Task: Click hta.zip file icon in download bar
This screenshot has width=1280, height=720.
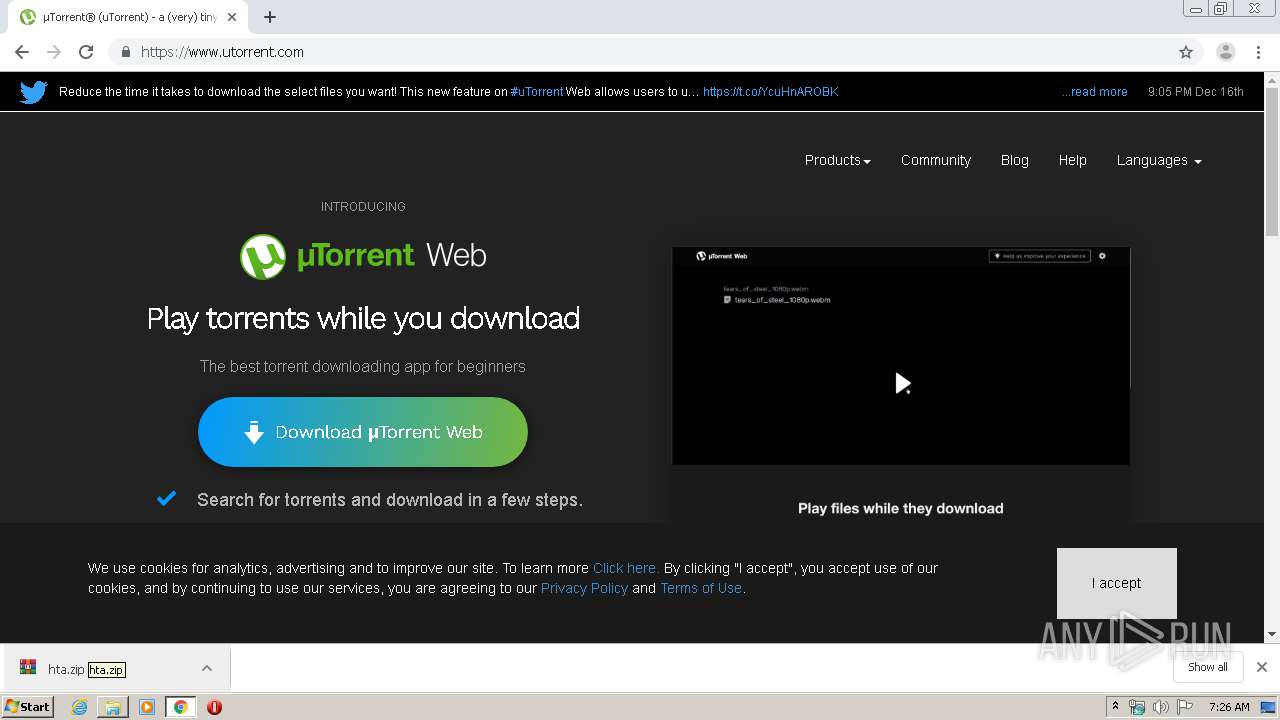Action: coord(28,668)
